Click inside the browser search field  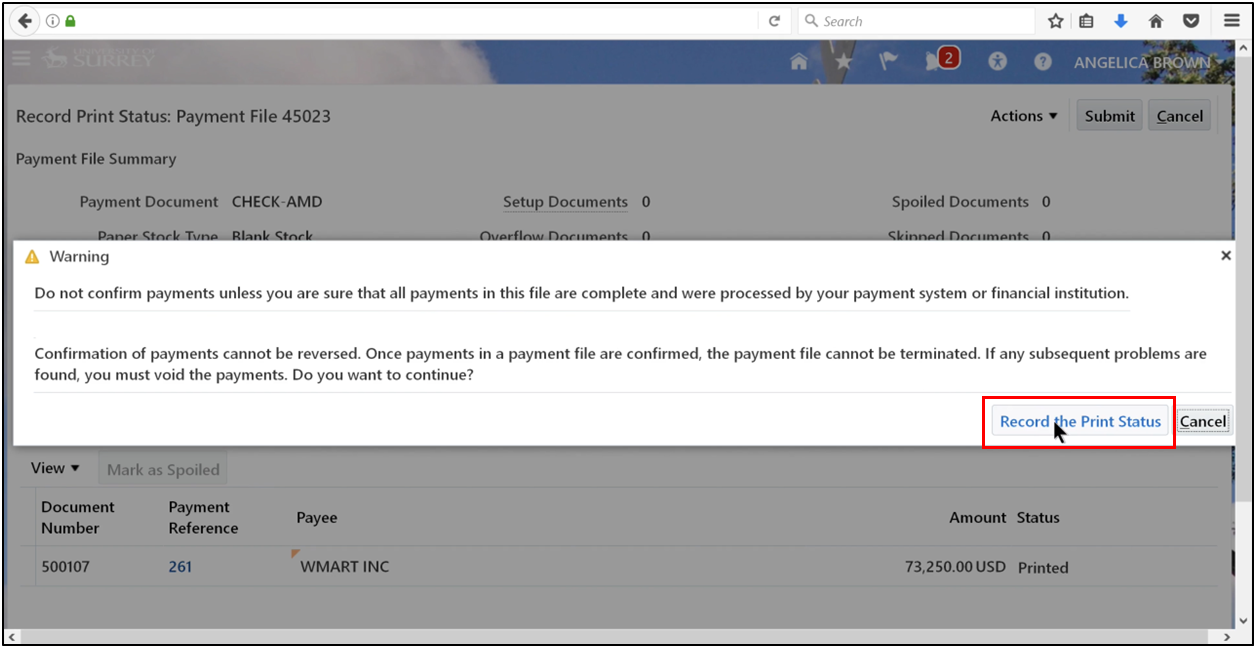coord(915,20)
